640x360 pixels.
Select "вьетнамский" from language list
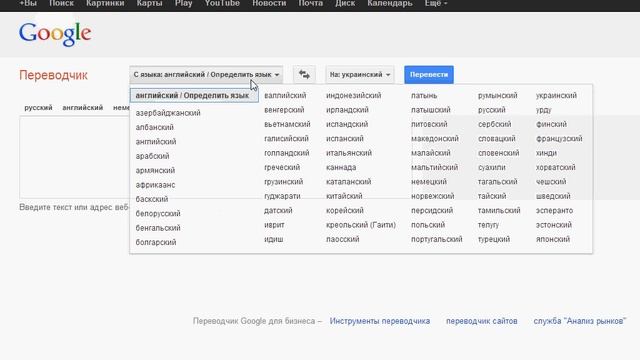287,124
